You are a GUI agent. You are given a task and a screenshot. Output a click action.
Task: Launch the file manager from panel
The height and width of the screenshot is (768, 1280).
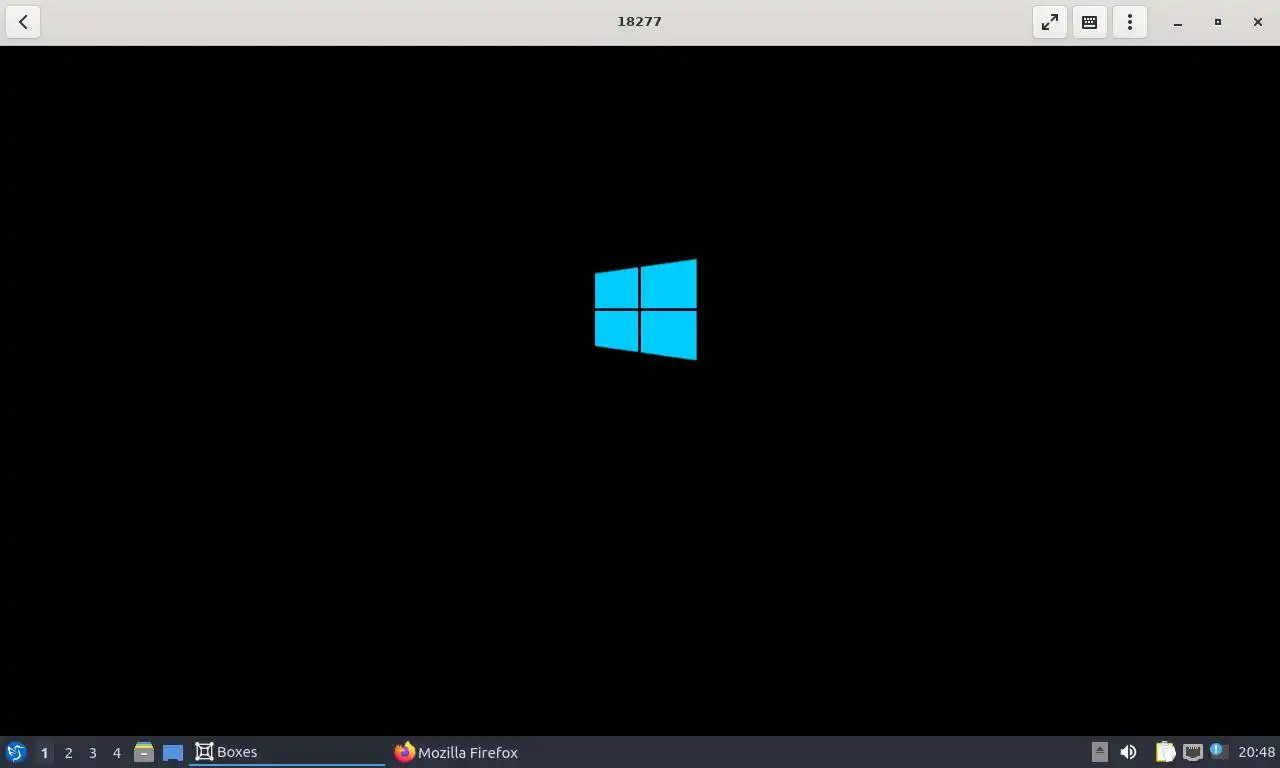pos(144,752)
